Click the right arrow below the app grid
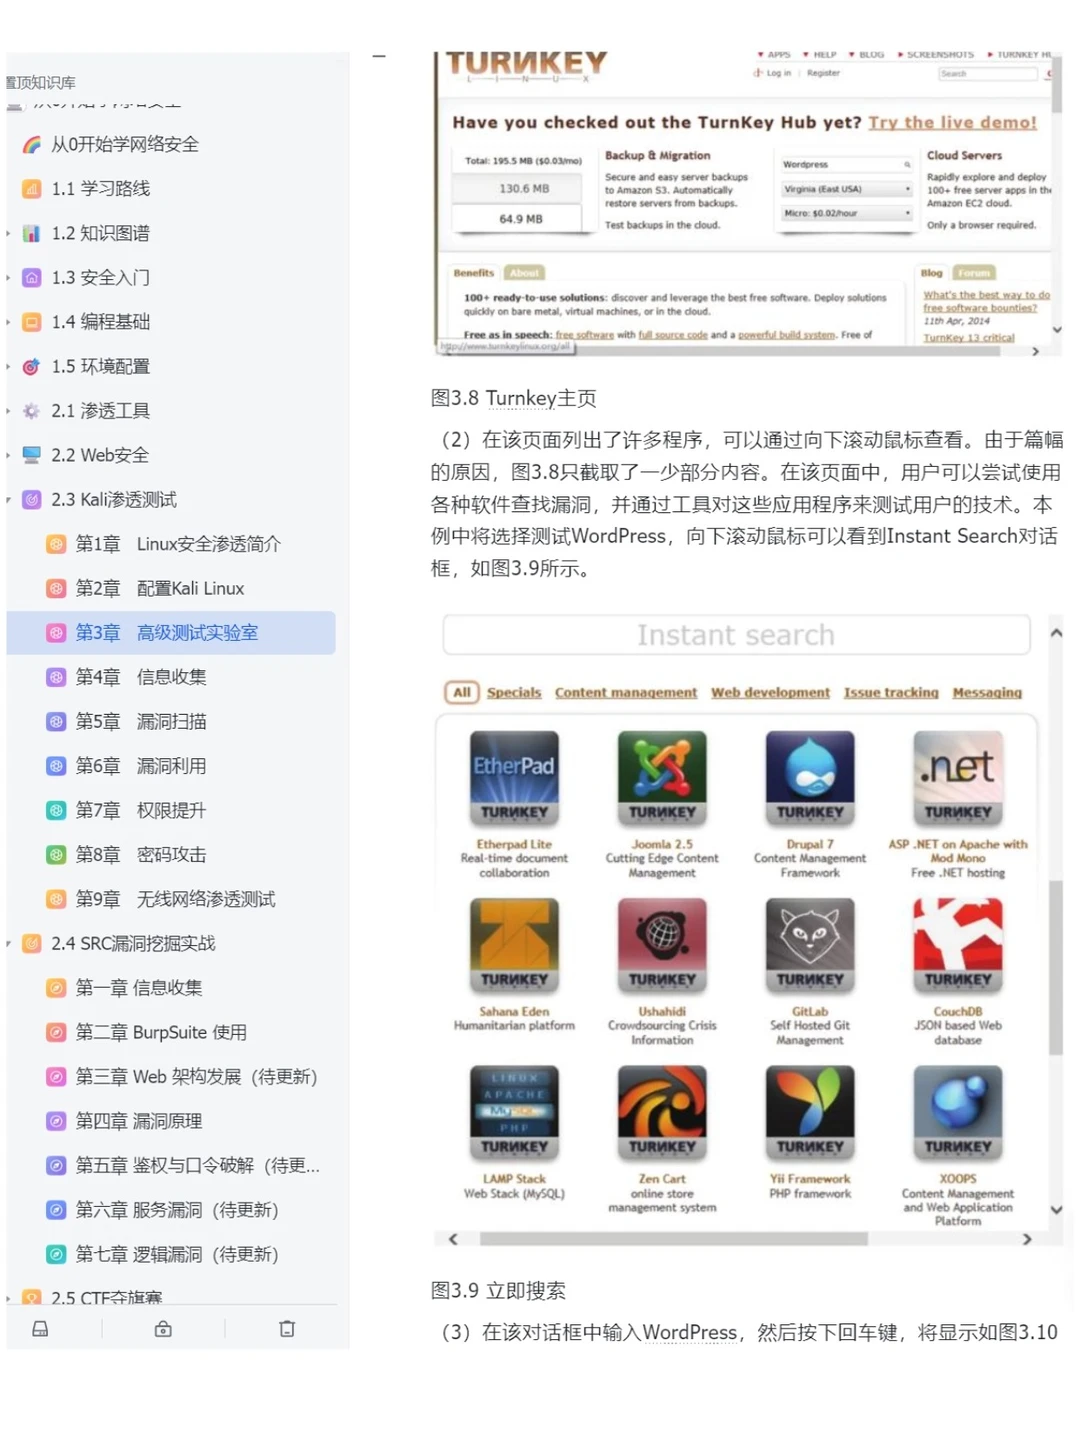The image size is (1080, 1440). (1027, 1238)
